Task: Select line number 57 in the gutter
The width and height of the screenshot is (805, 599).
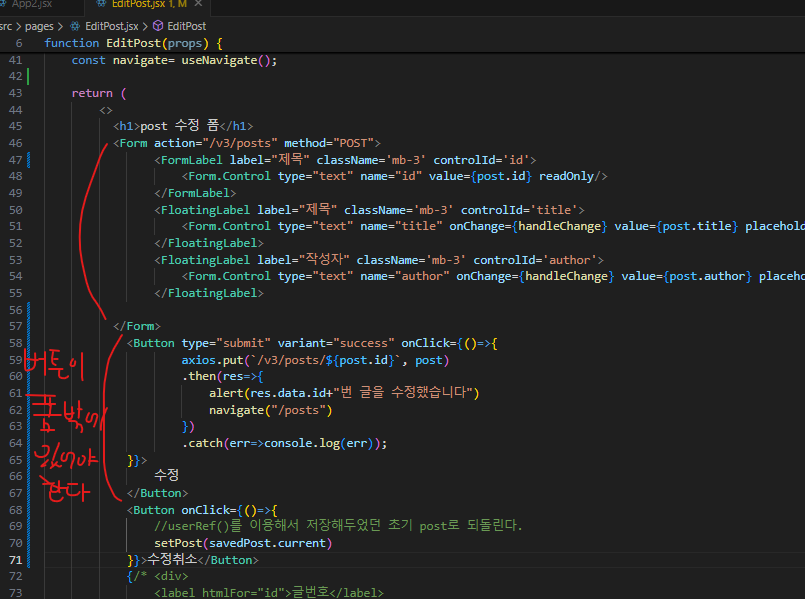Action: [15, 326]
